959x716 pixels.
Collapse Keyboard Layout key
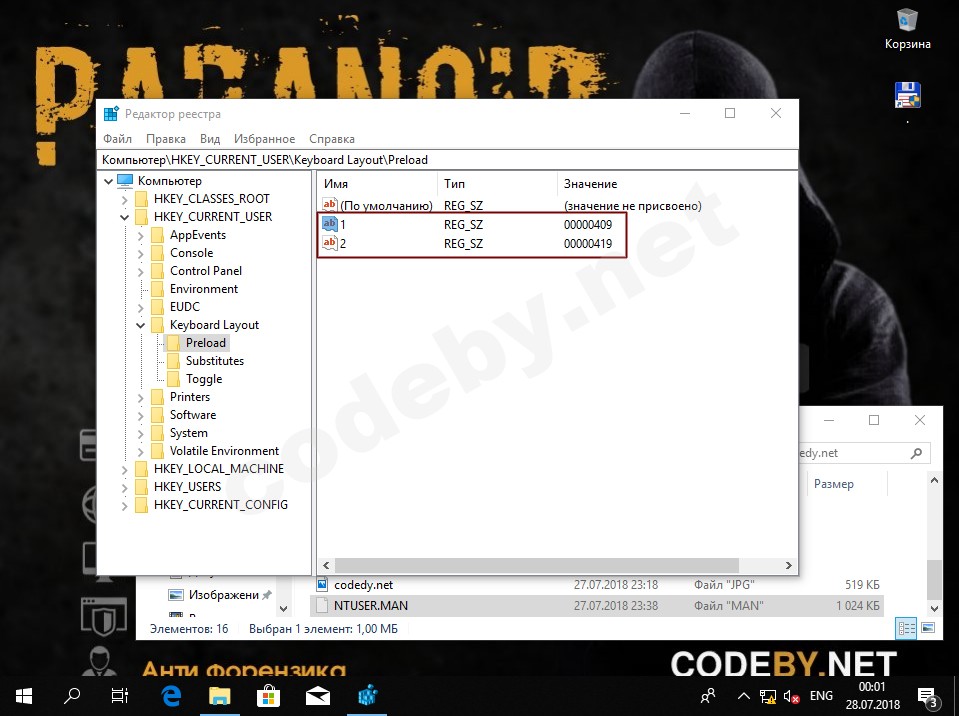[x=141, y=325]
